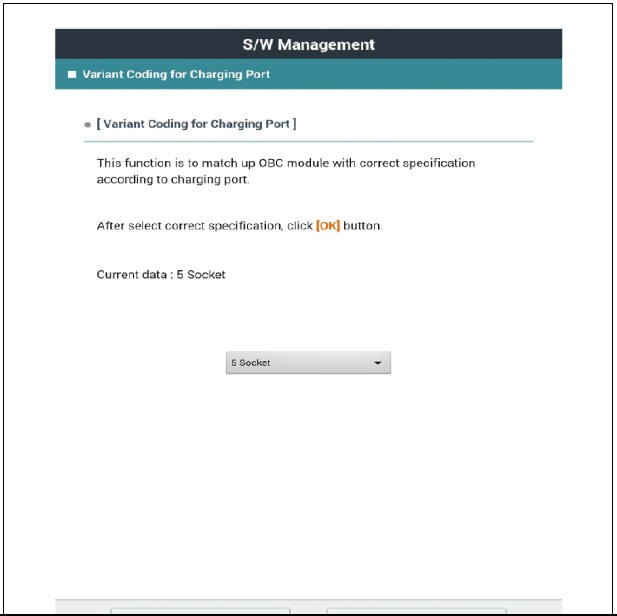617x616 pixels.
Task: Click the horizontal divider under the heading
Action: pos(308,141)
